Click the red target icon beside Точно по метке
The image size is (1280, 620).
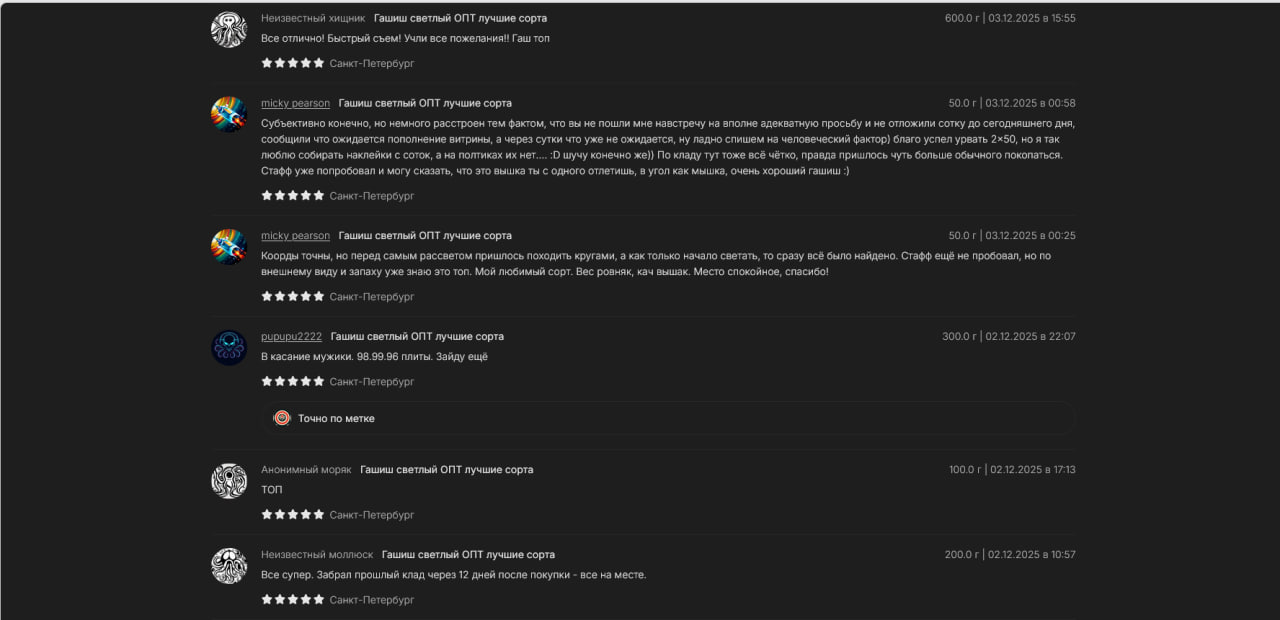tap(282, 418)
